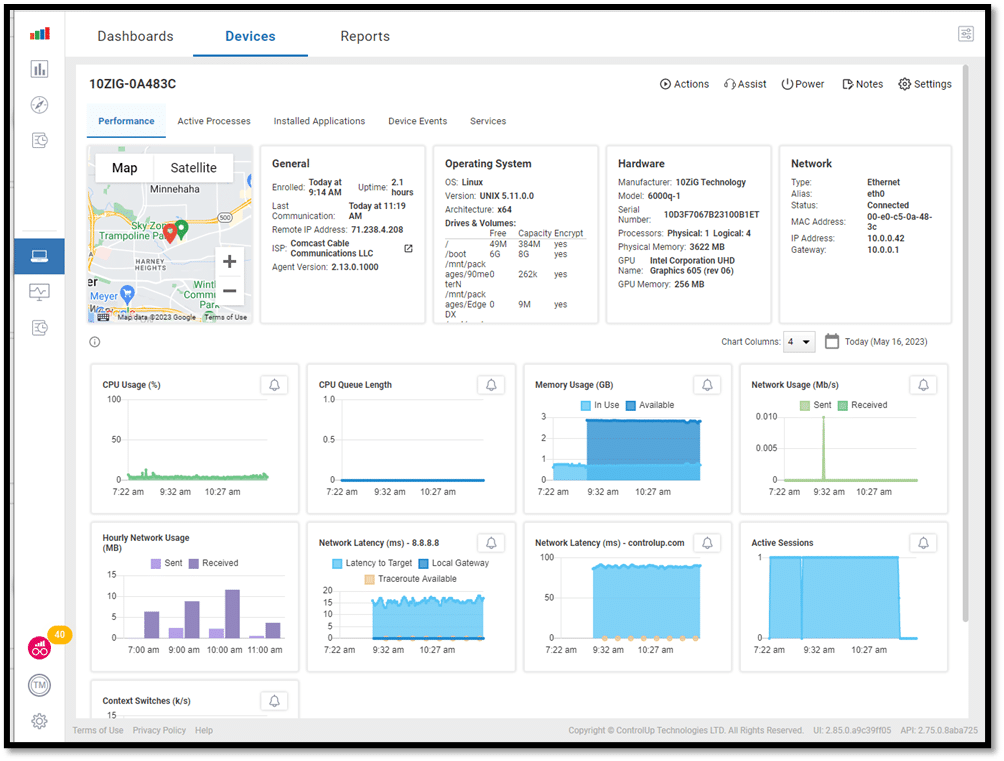
Task: Switch to the Services tab
Action: point(488,121)
